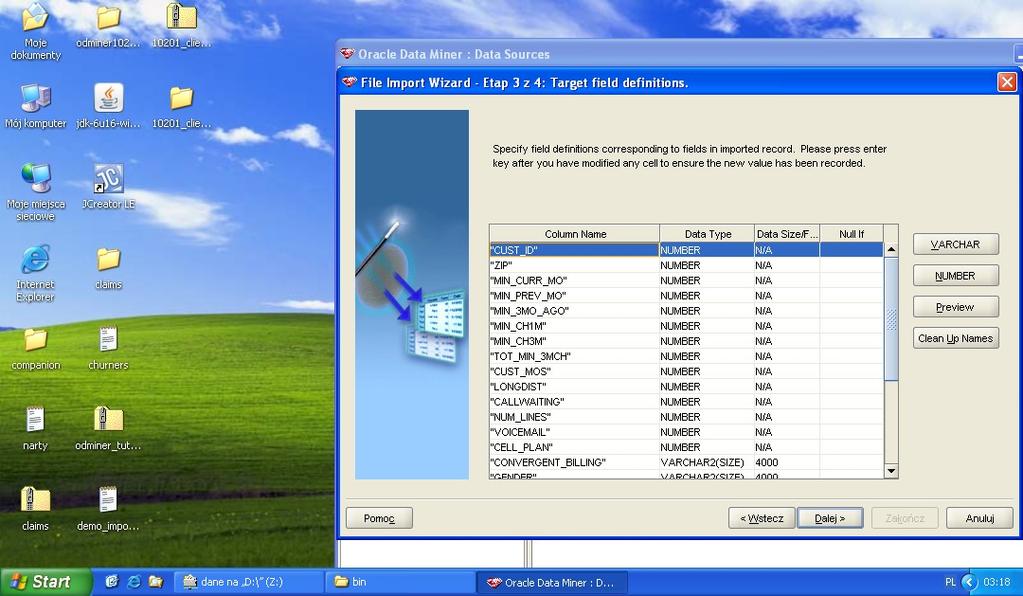The height and width of the screenshot is (596, 1023).
Task: Select the "CUST_ID" row
Action: click(687, 250)
